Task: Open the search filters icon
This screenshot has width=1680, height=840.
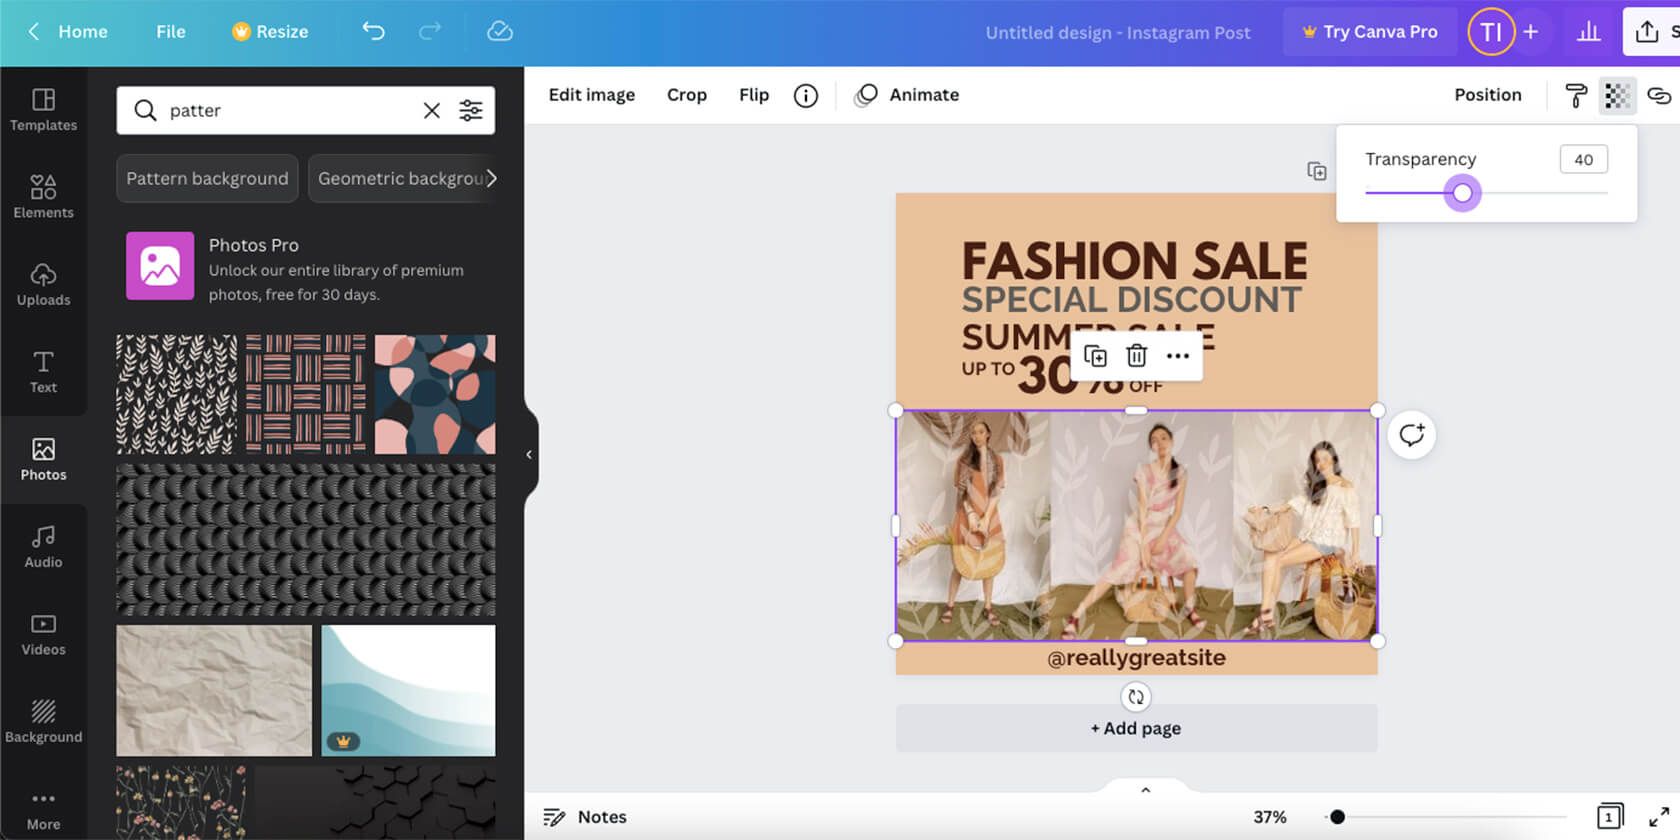Action: coord(470,110)
